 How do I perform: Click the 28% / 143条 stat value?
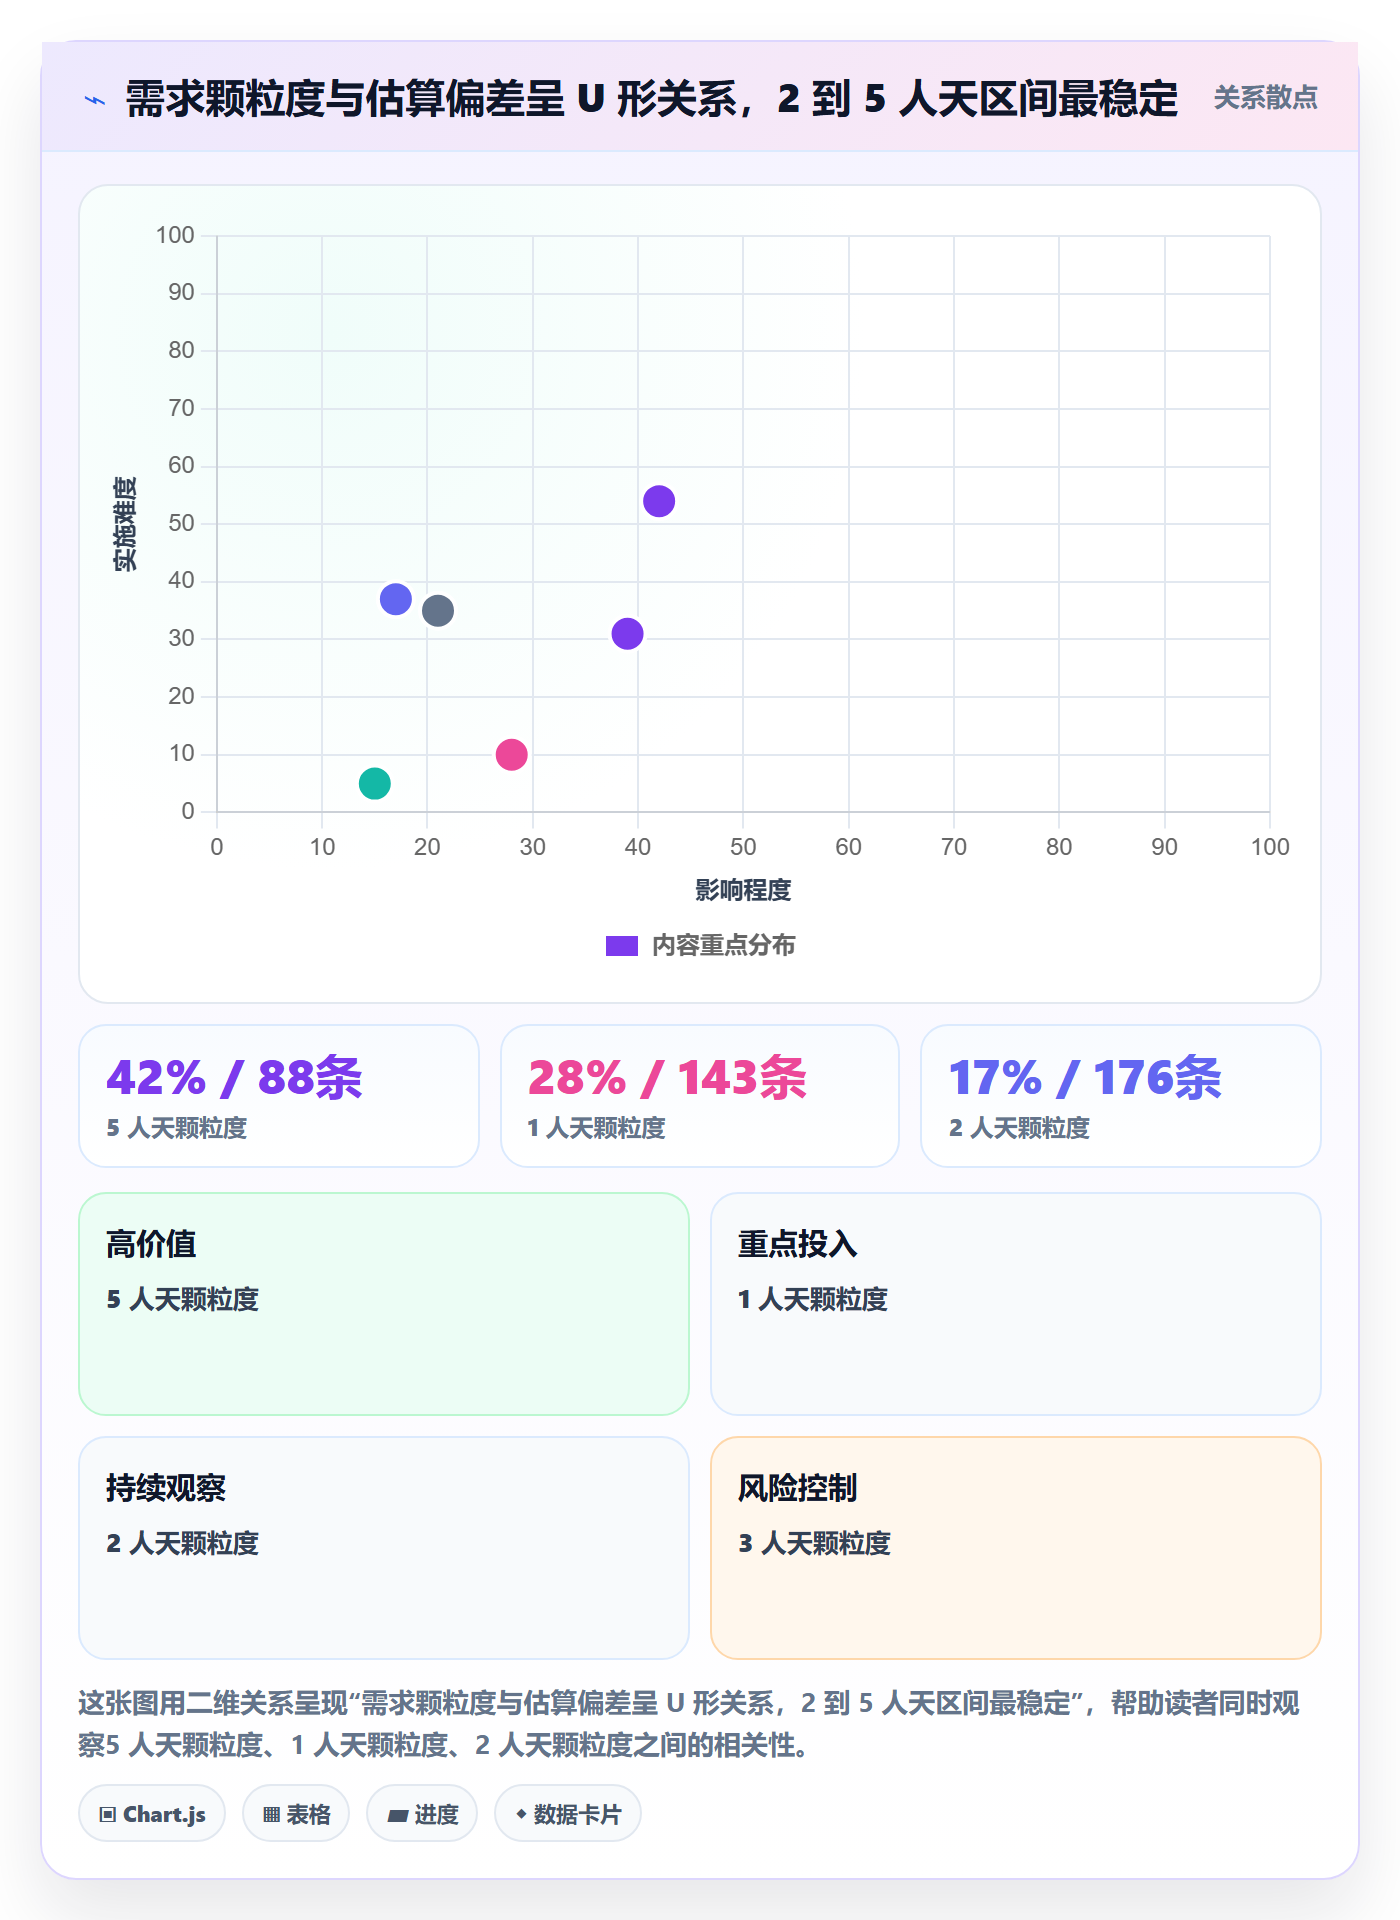coord(667,1078)
